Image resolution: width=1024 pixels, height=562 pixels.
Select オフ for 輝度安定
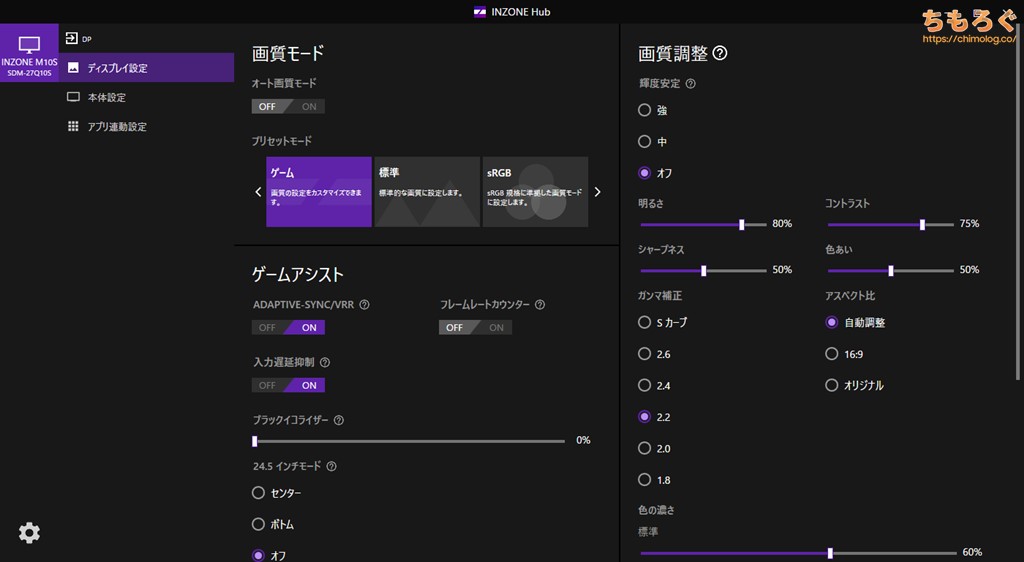pyautogui.click(x=645, y=173)
